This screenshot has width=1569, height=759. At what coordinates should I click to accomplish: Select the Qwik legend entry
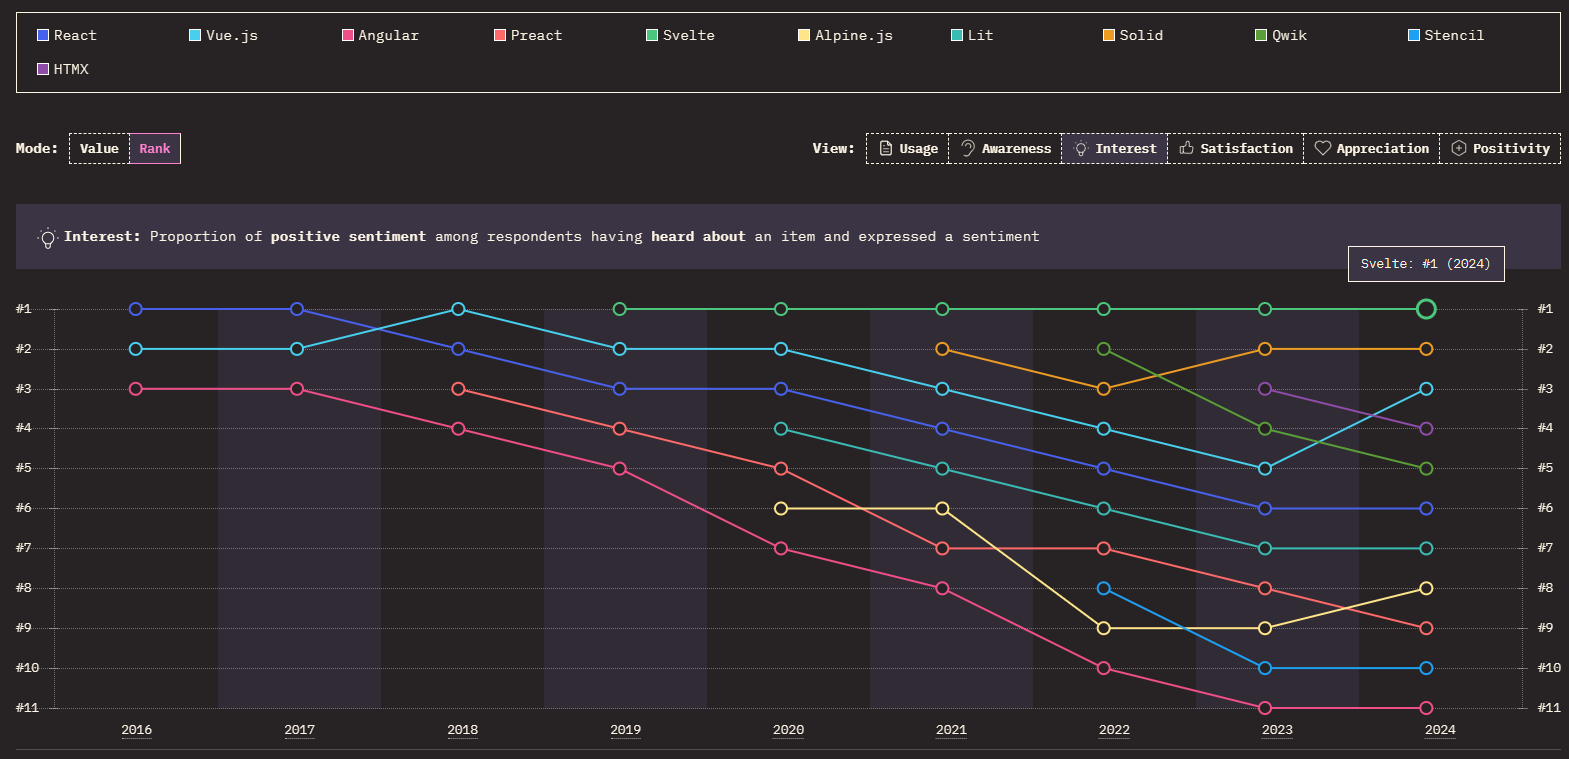(1281, 35)
